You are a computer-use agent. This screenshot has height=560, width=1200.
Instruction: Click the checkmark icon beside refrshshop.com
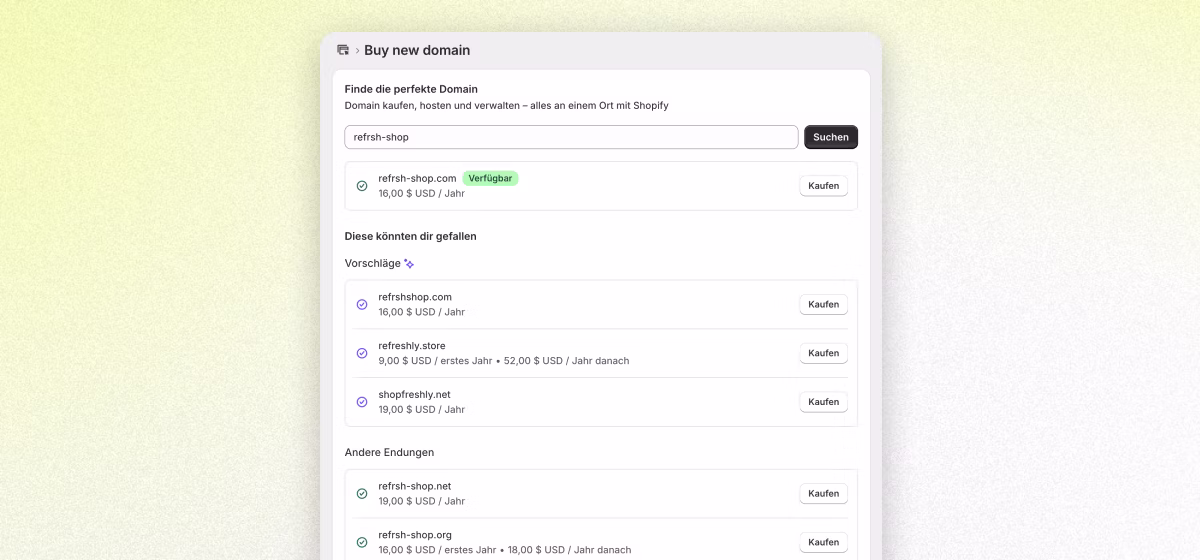(x=362, y=304)
